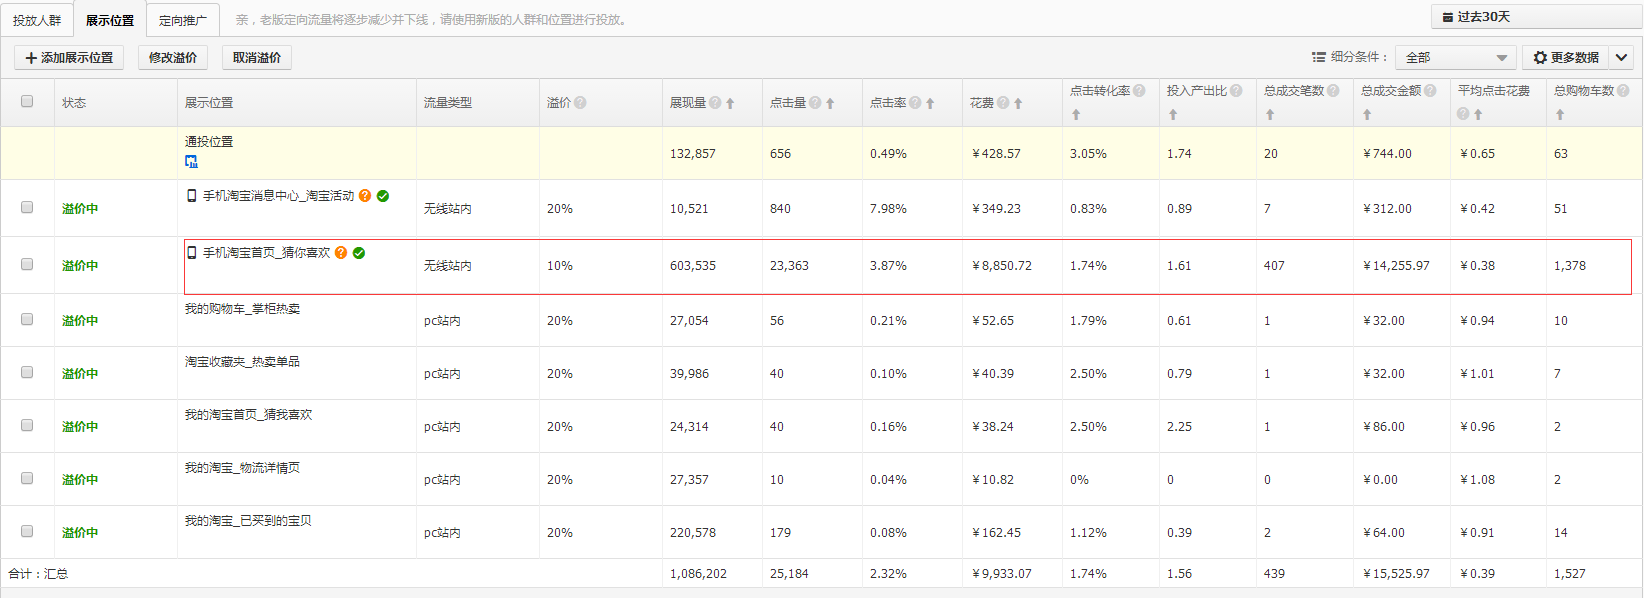Switch to the 投放人群 tab
Image resolution: width=1644 pixels, height=598 pixels.
pyautogui.click(x=37, y=20)
